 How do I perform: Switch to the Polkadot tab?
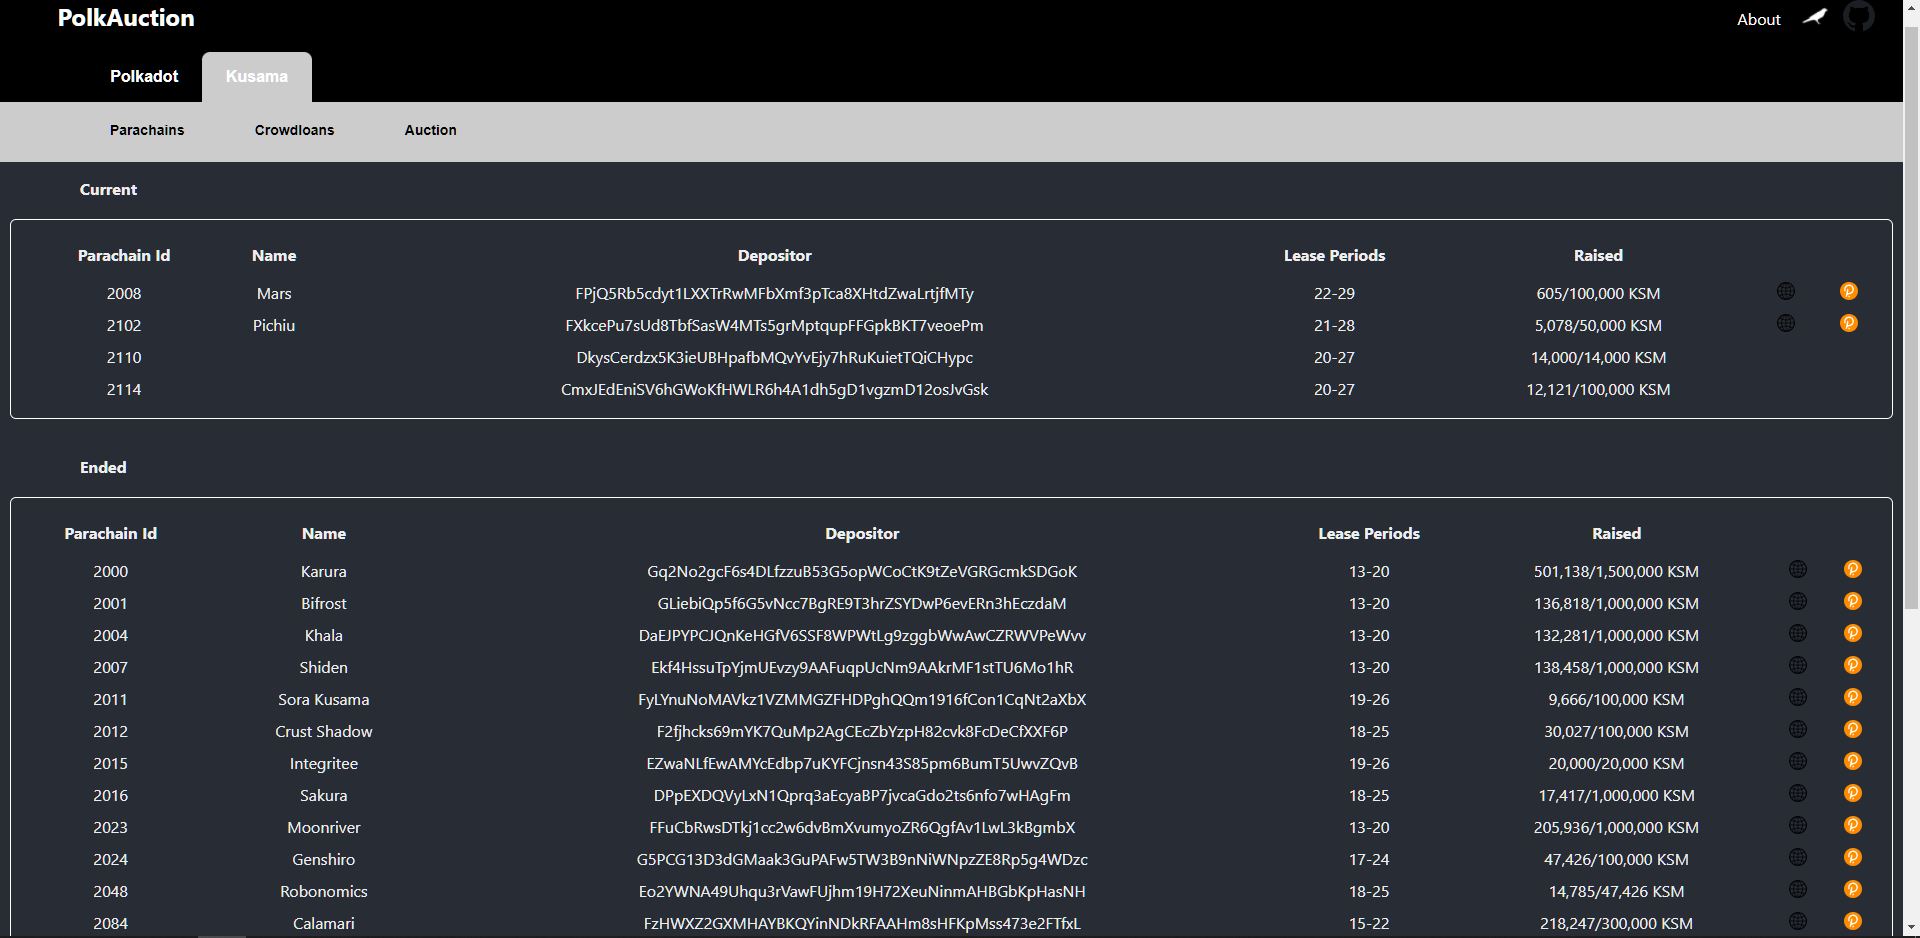pos(144,77)
